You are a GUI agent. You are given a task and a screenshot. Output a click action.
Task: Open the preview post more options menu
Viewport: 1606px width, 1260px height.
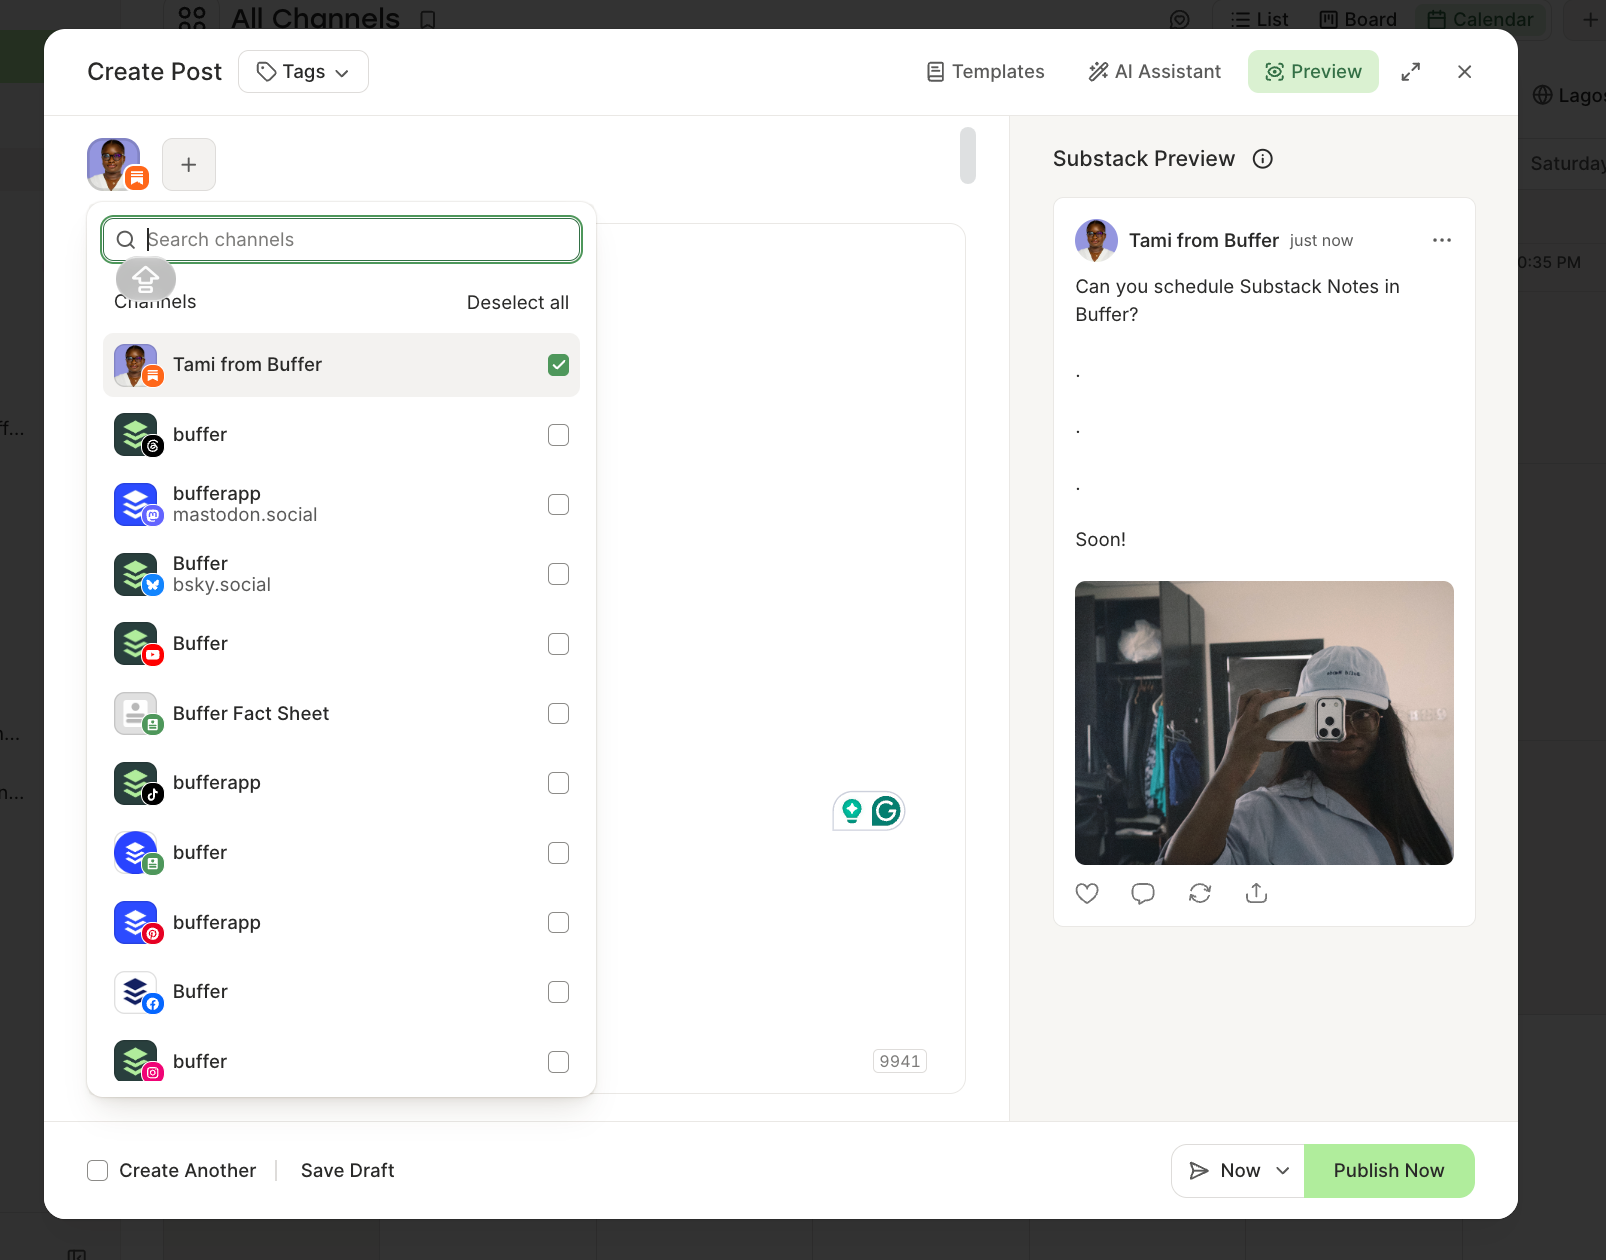[x=1442, y=240]
